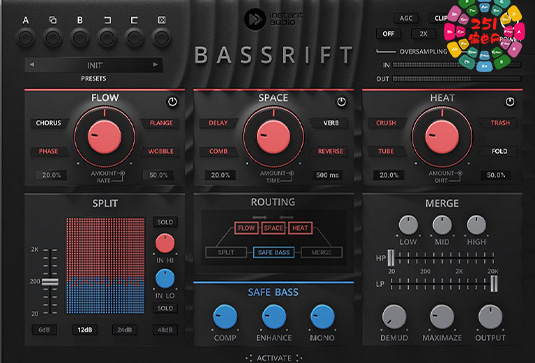Click the LP filter slider handle
535x363 pixels.
coord(494,284)
